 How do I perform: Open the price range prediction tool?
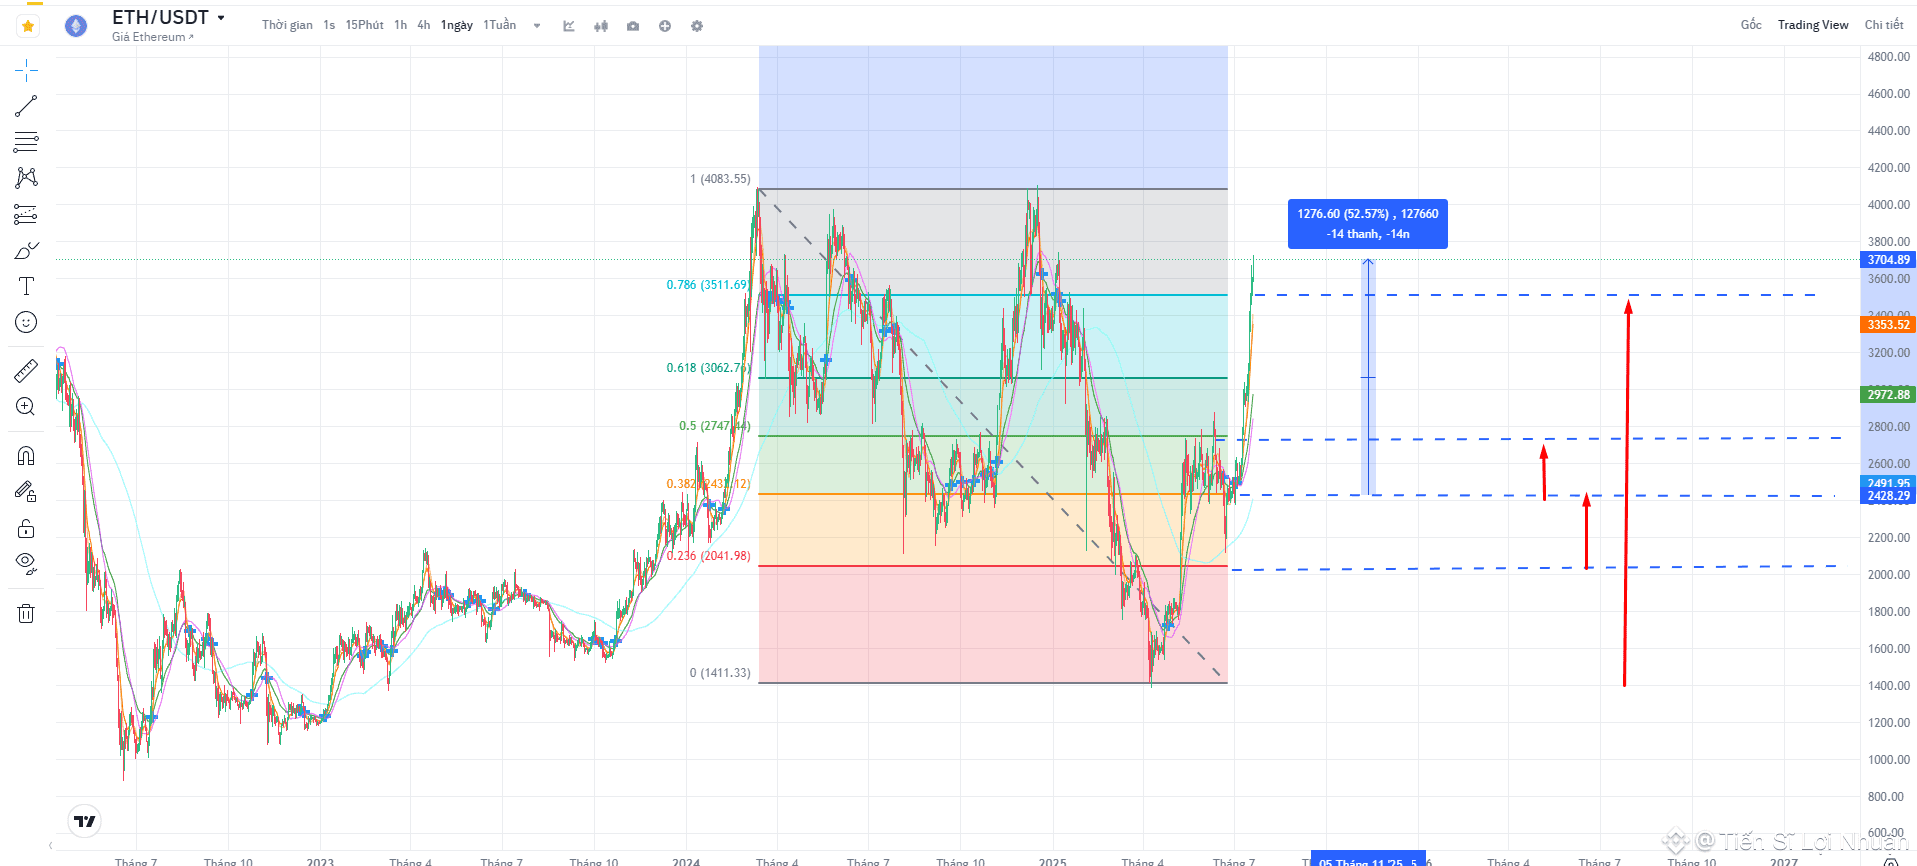pyautogui.click(x=26, y=214)
